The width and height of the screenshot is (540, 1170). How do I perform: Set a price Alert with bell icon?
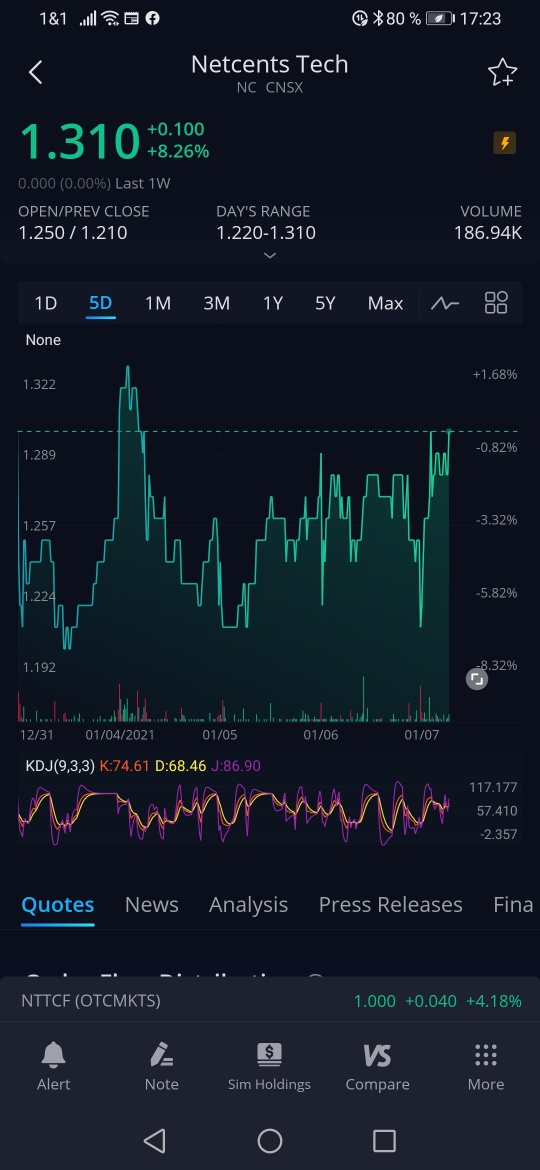click(x=54, y=1067)
